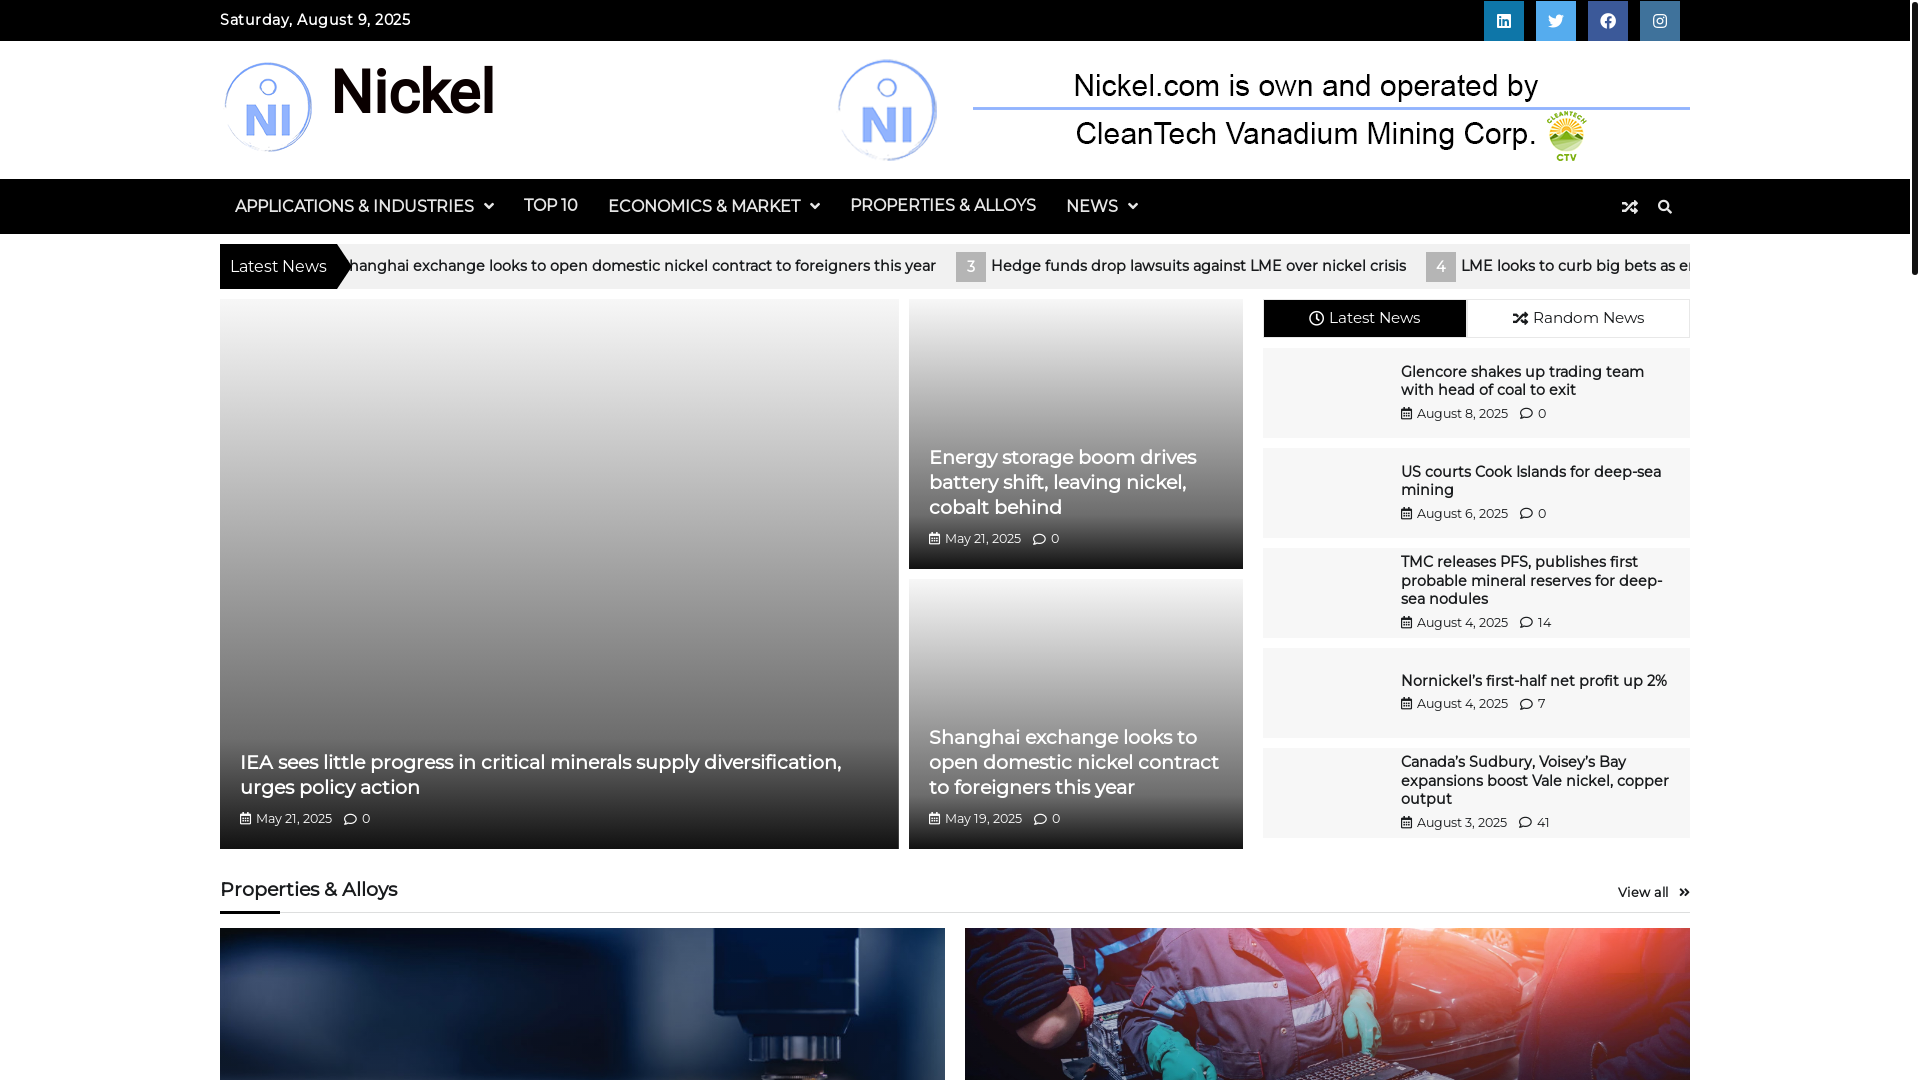This screenshot has height=1080, width=1920.
Task: Click the CleanTech Vanadium banner ad
Action: (1262, 110)
